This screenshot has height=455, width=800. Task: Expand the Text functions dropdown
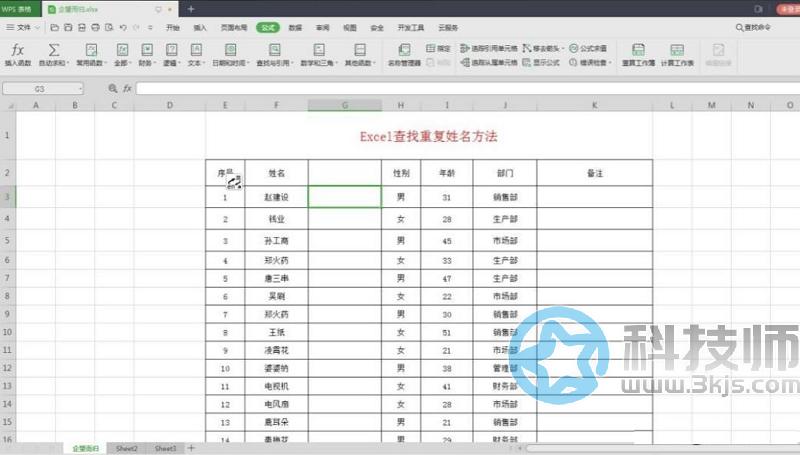point(196,55)
